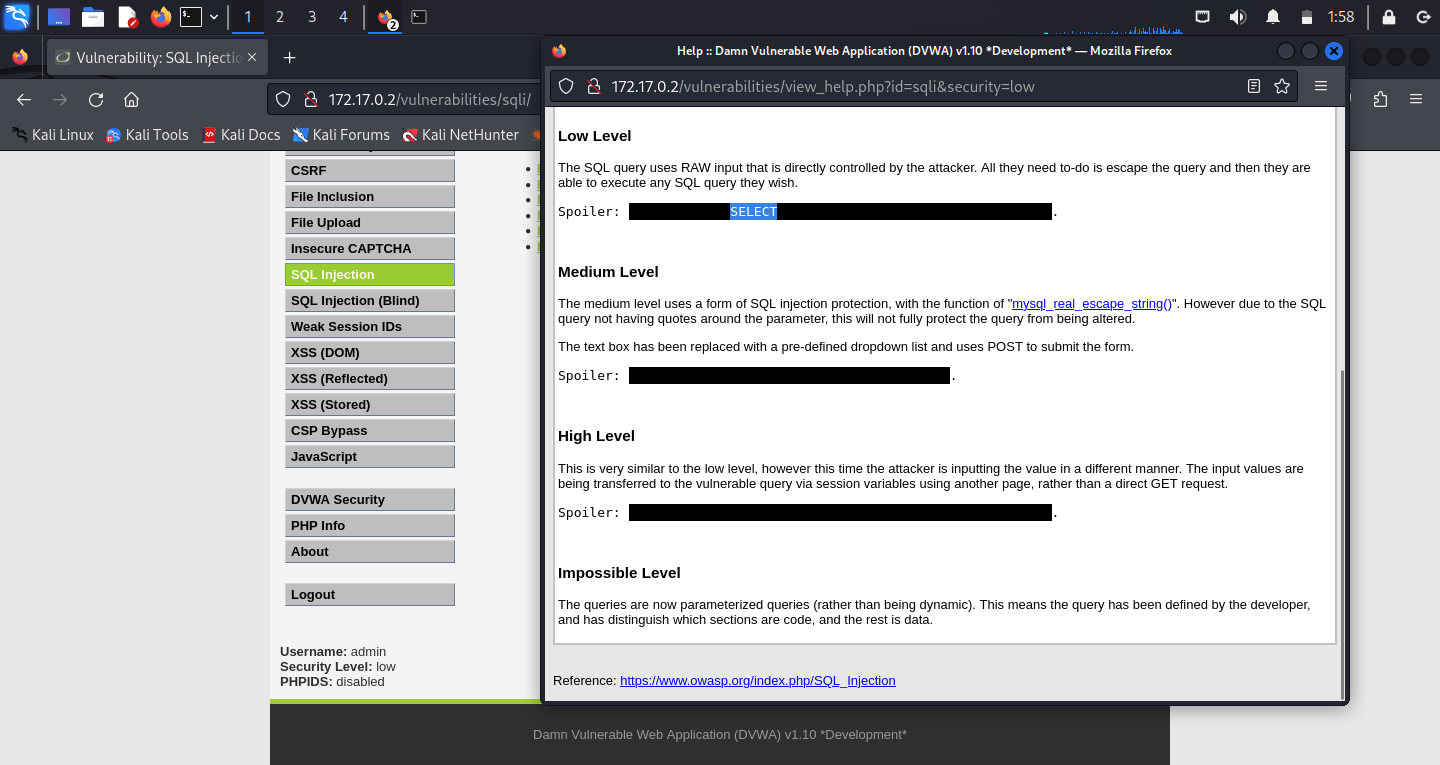Click the highlighted SELECT text in Low spoiler

(x=753, y=212)
